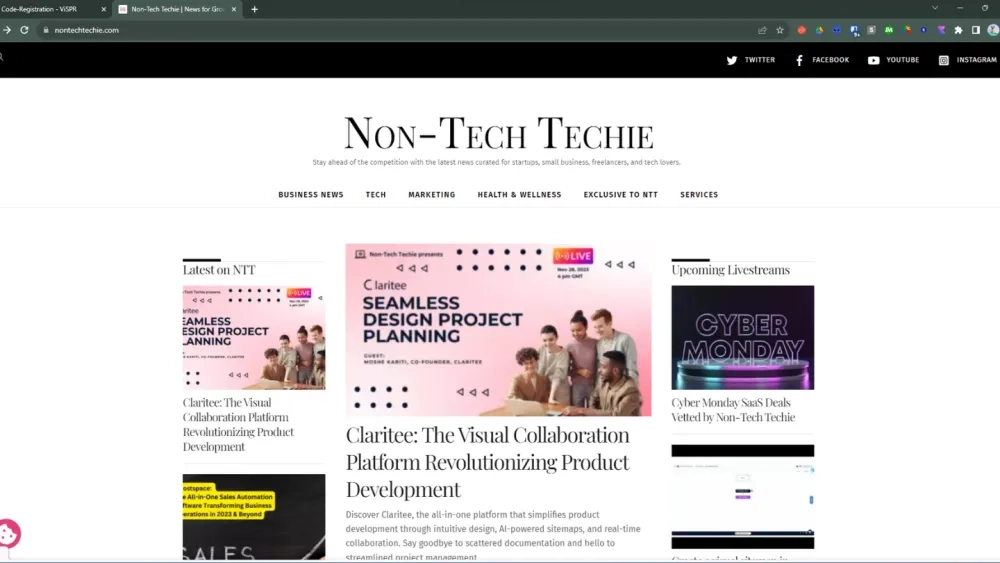Viewport: 1000px width, 563px height.
Task: Click the Latest on NTT heading
Action: (219, 270)
